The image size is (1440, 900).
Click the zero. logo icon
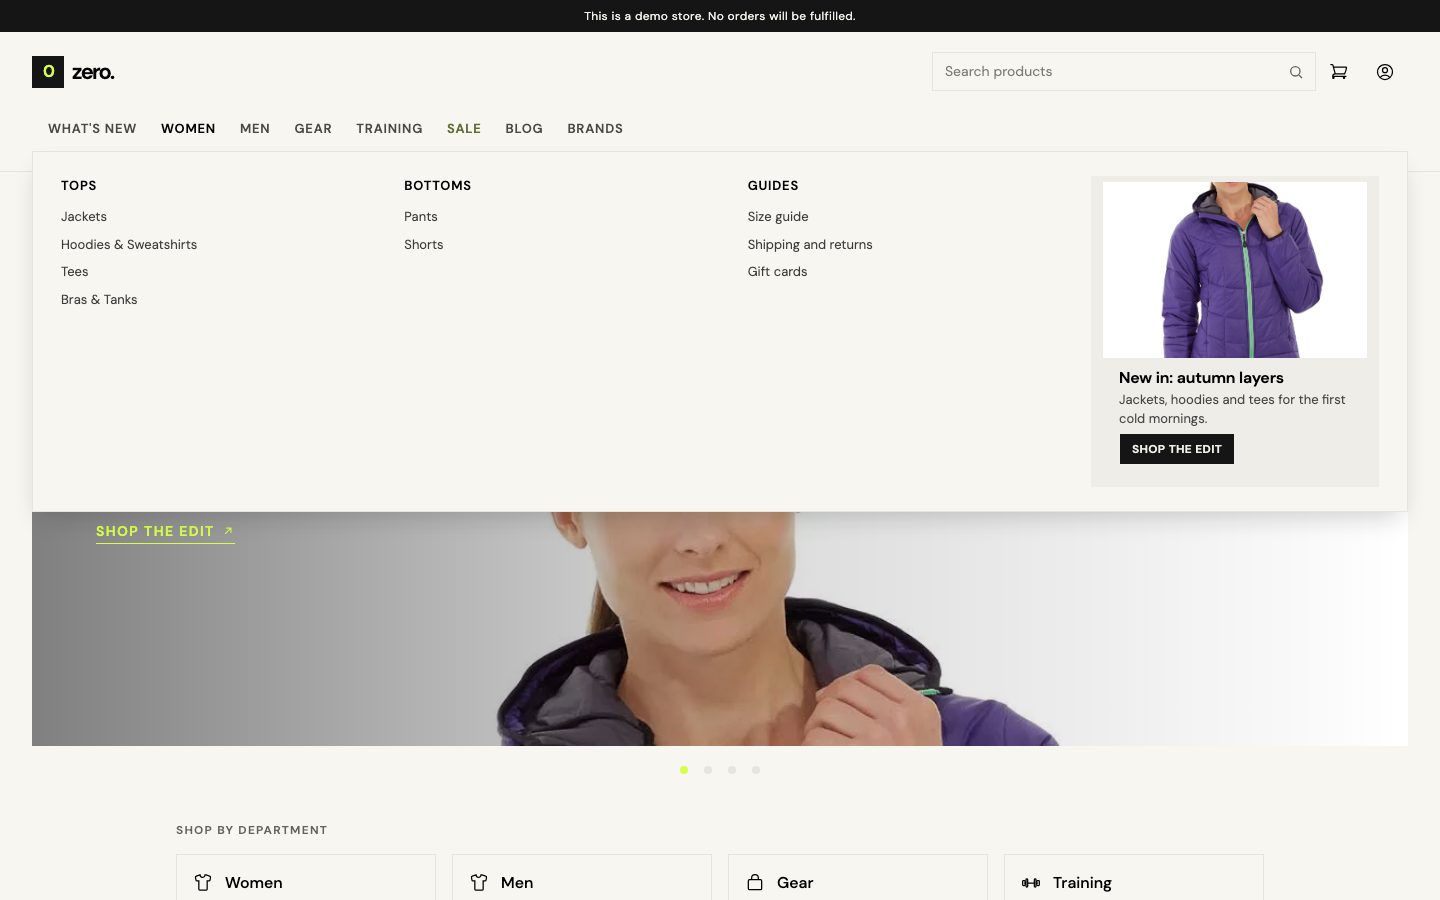pos(48,72)
